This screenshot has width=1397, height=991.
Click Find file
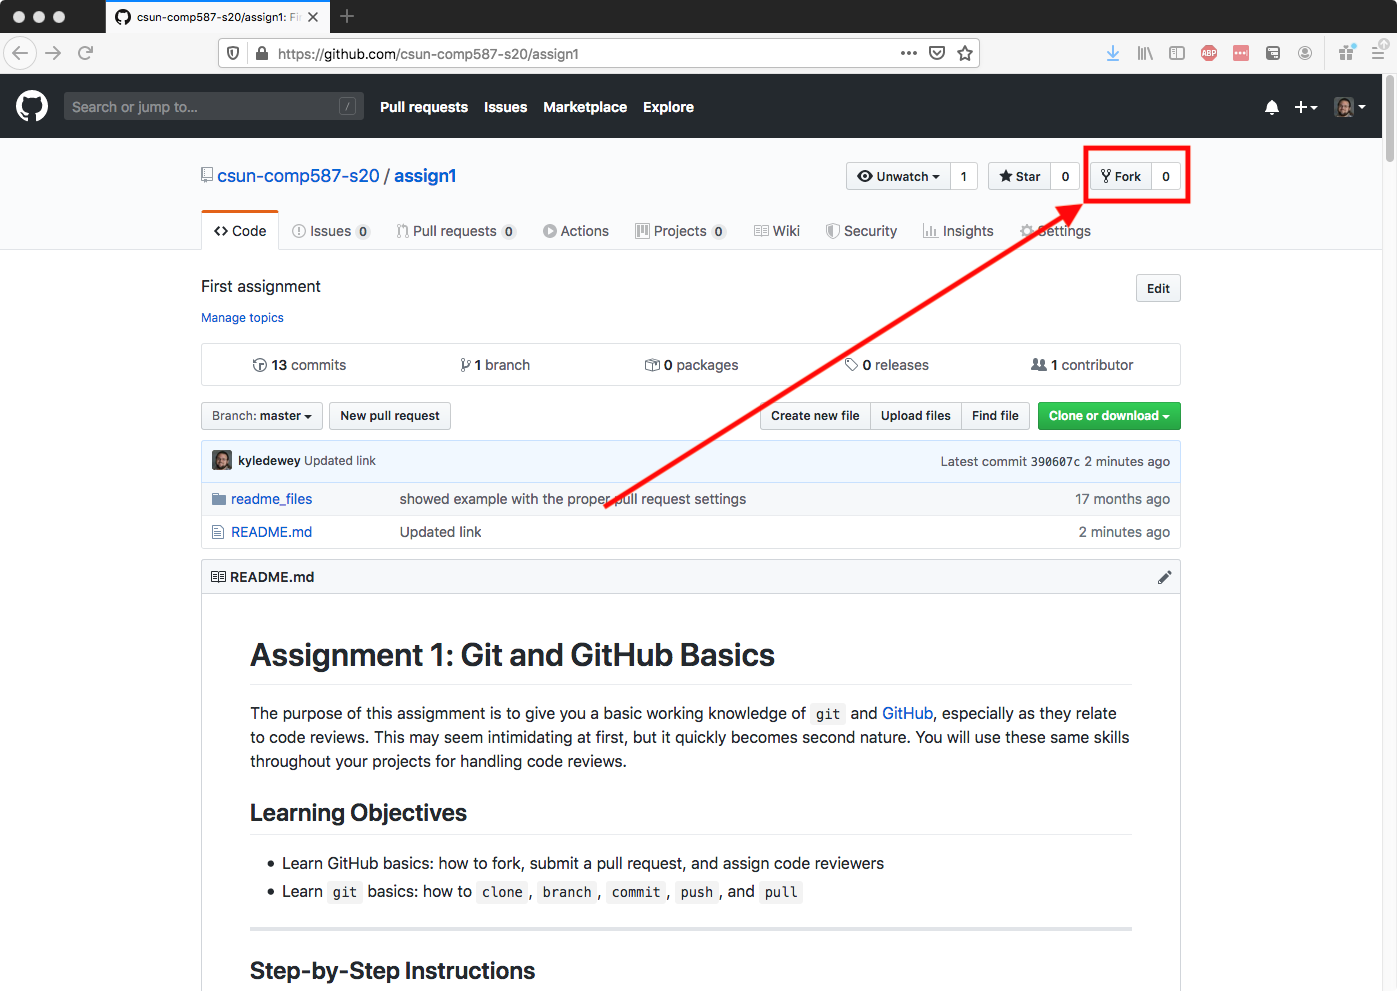(995, 416)
